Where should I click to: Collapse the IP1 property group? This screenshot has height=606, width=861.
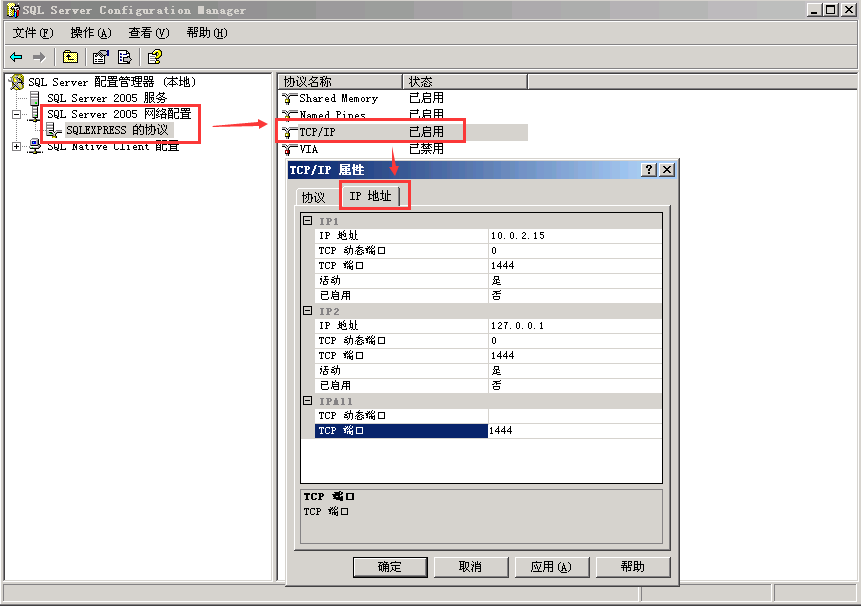[x=308, y=221]
